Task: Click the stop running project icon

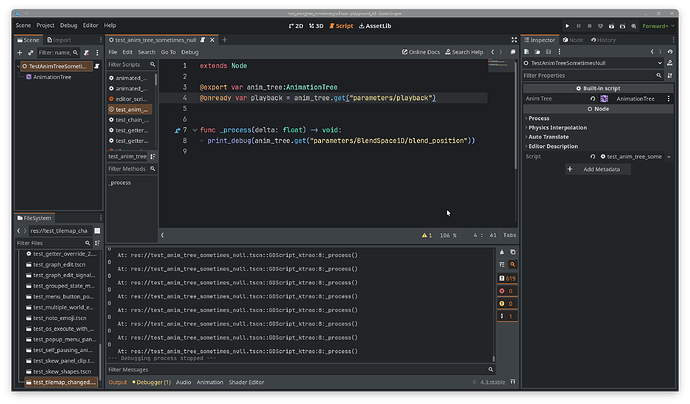Action: tap(590, 26)
